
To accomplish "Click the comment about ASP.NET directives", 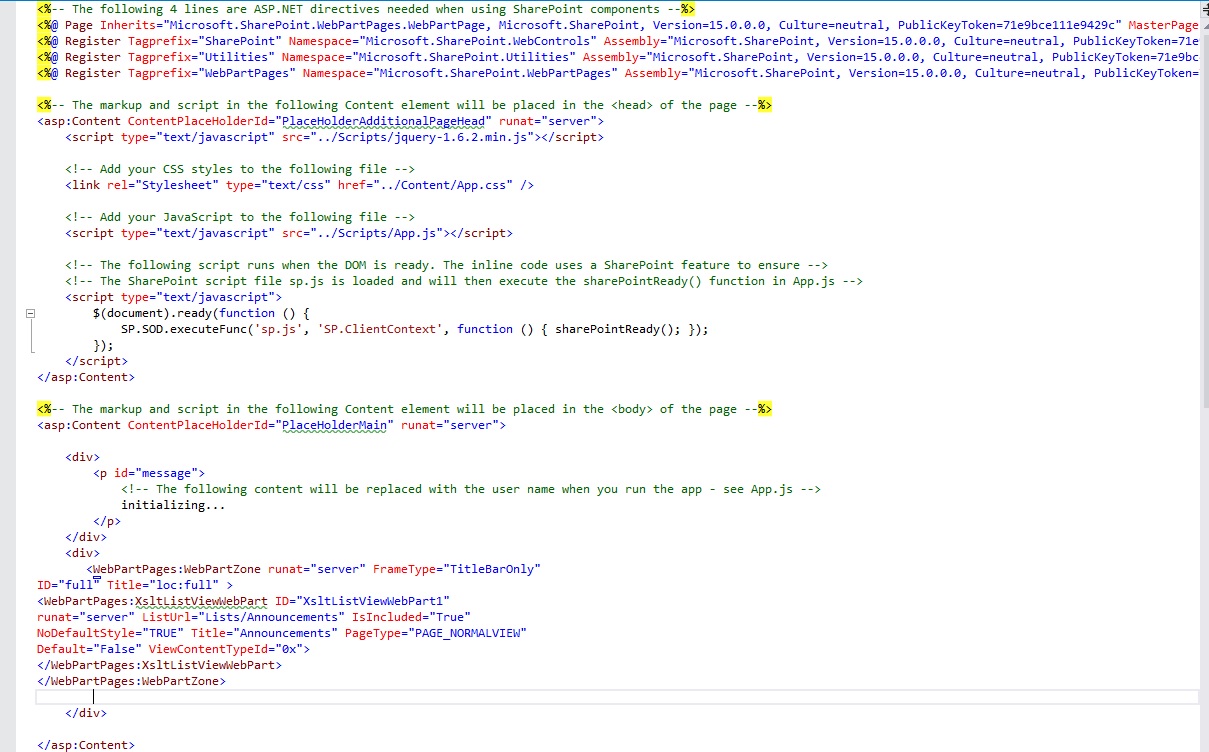I will click(x=366, y=9).
